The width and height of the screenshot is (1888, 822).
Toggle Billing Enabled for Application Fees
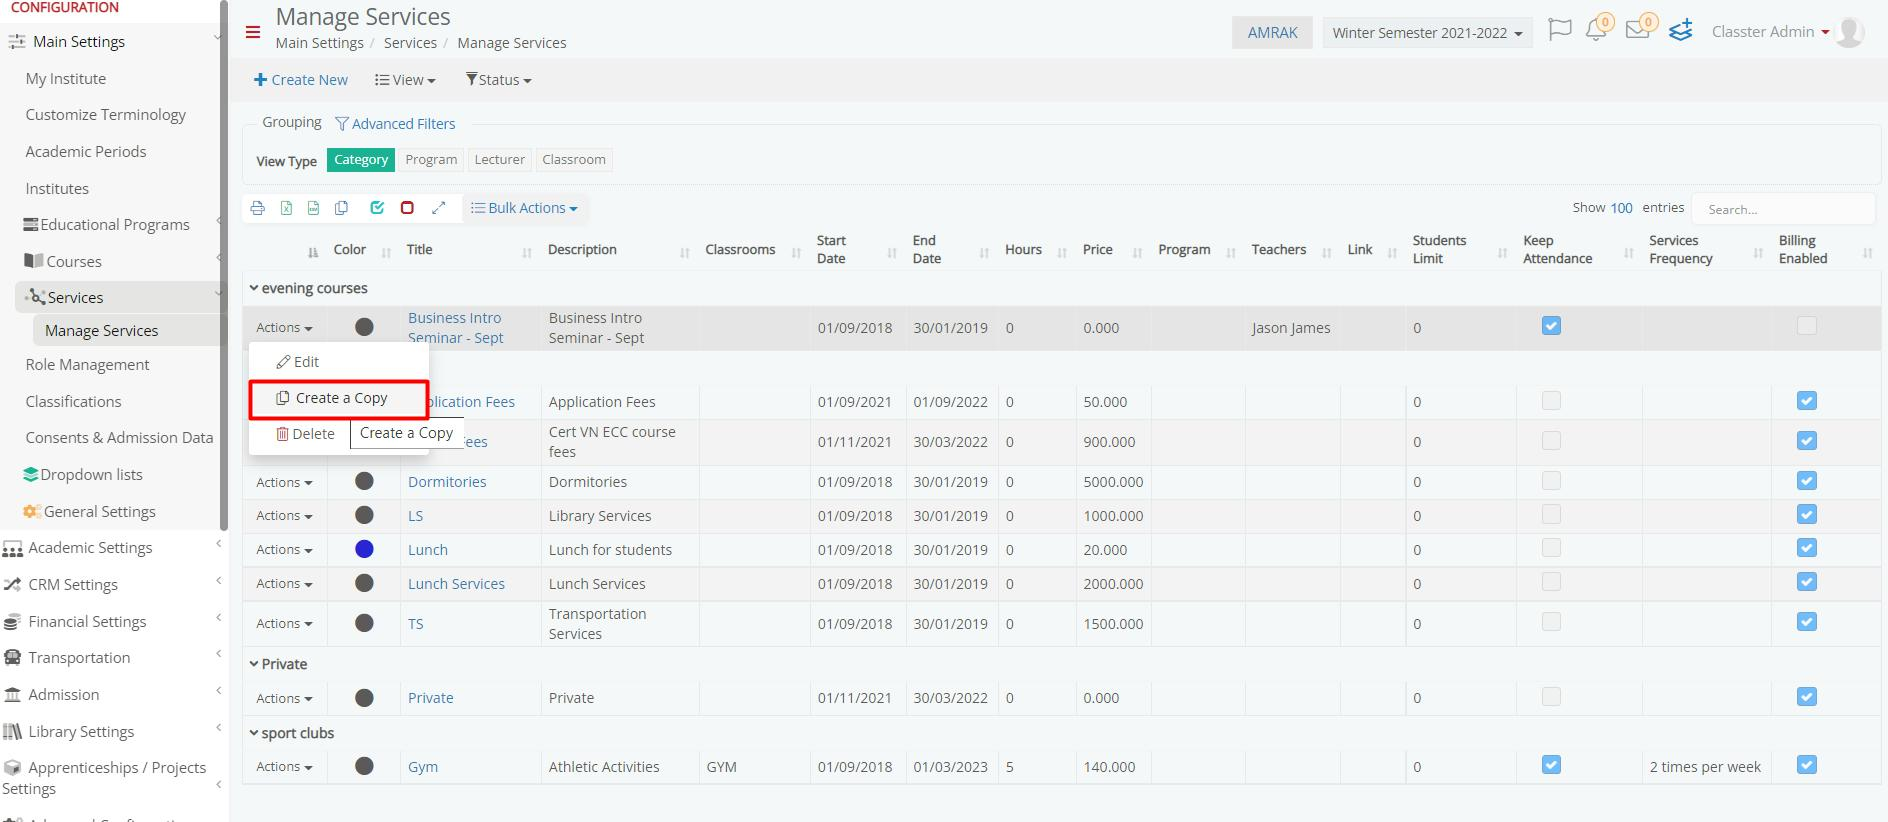1807,401
